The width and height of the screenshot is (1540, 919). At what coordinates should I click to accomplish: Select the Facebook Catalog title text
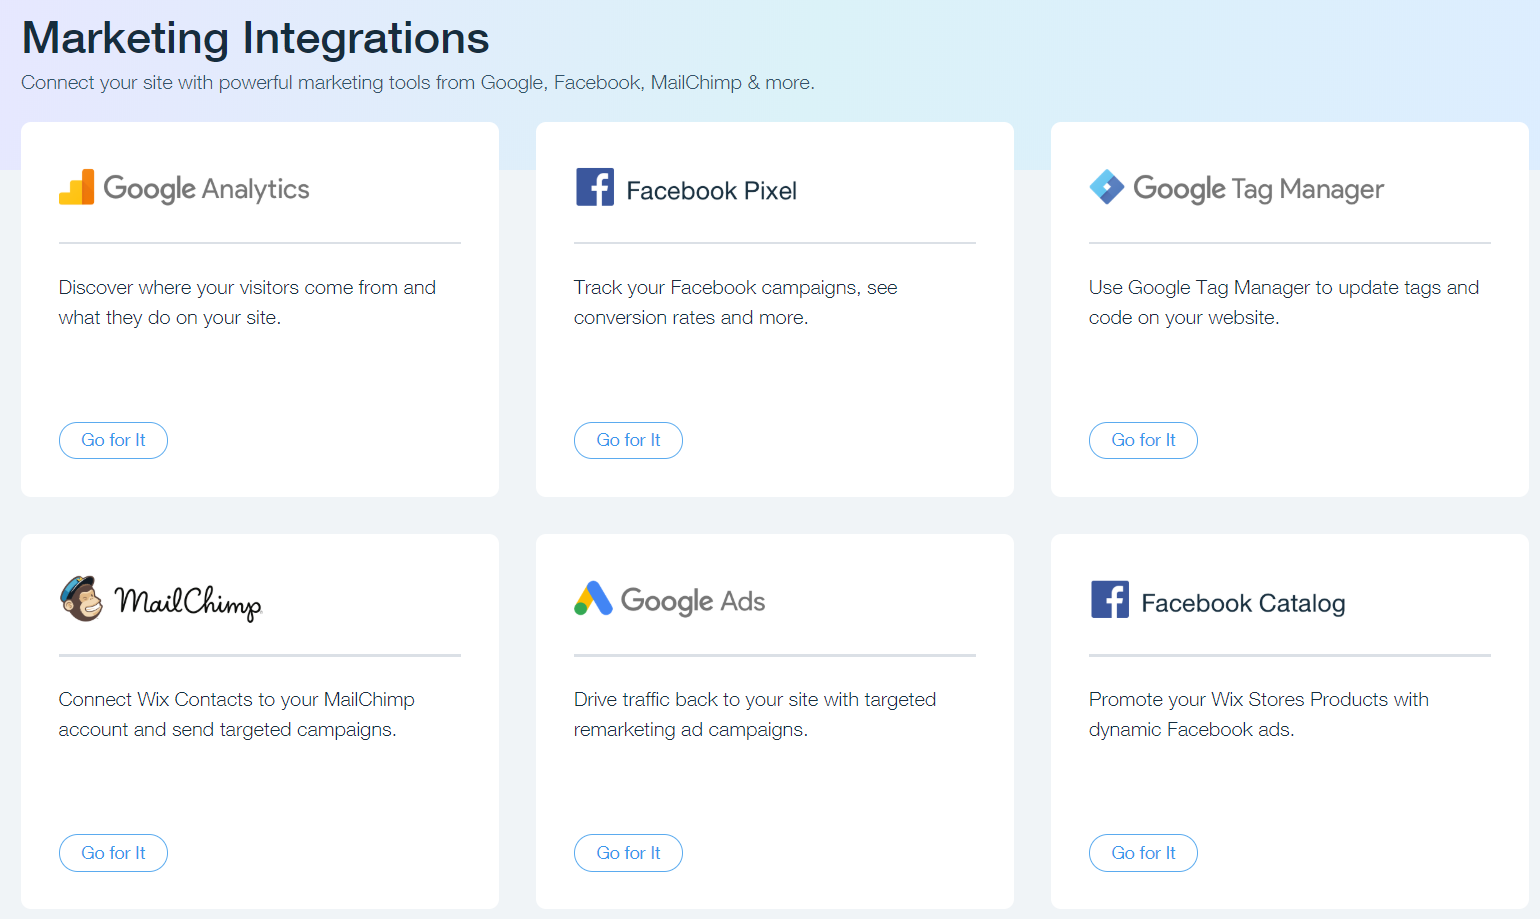tap(1243, 604)
